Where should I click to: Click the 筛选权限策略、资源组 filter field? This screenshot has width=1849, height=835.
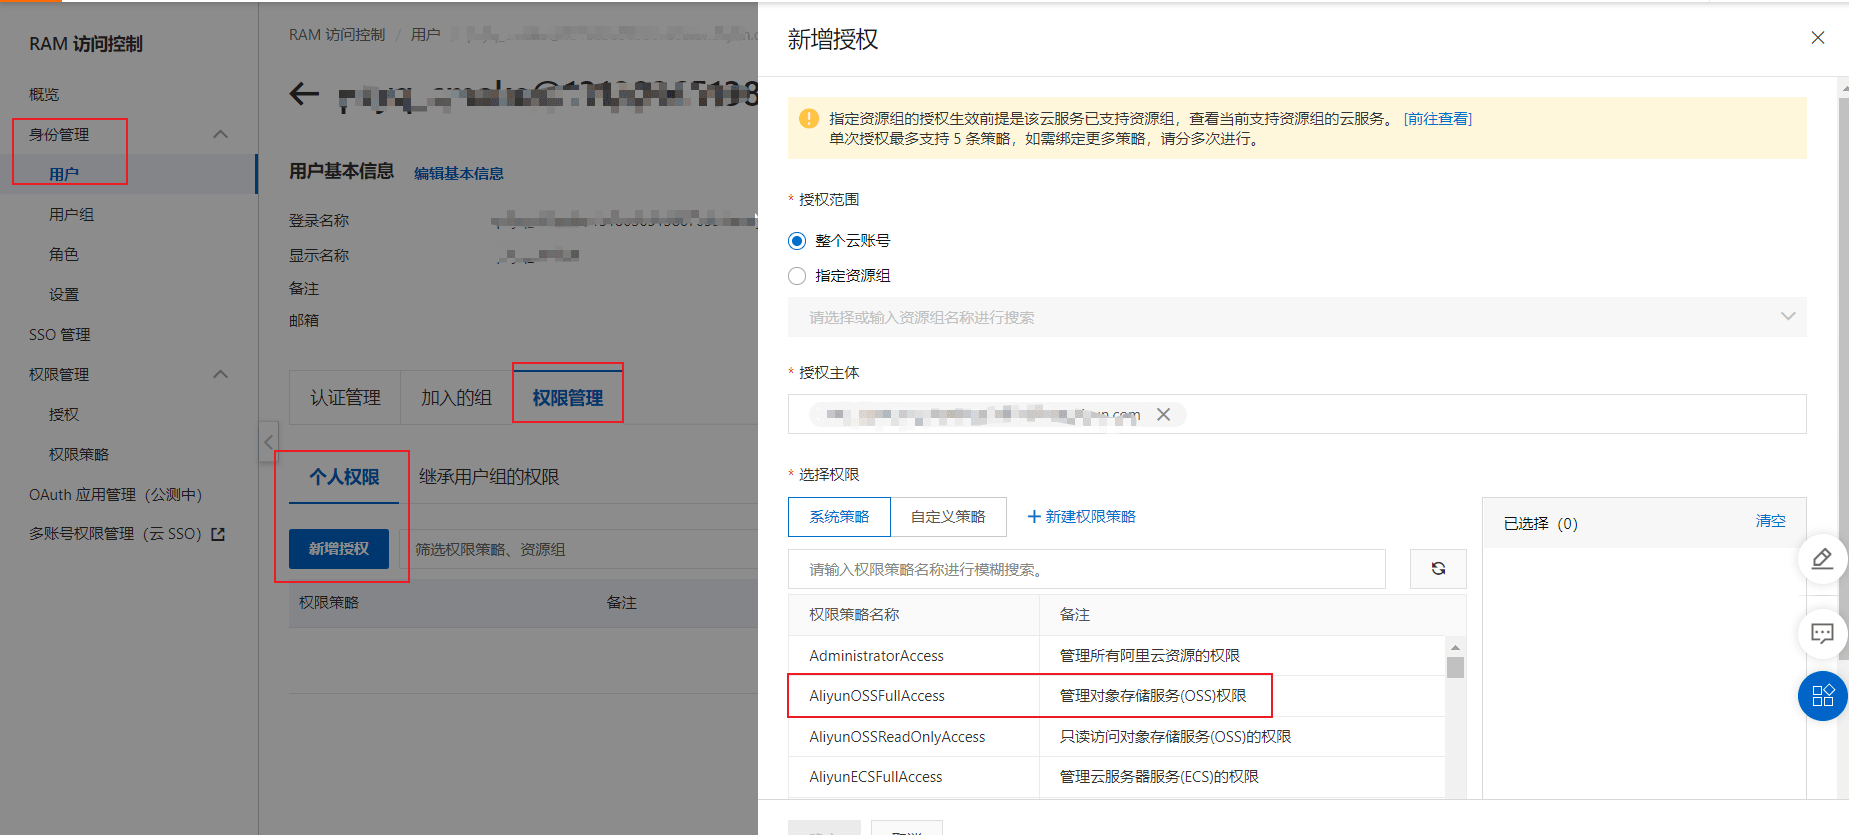[x=580, y=549]
